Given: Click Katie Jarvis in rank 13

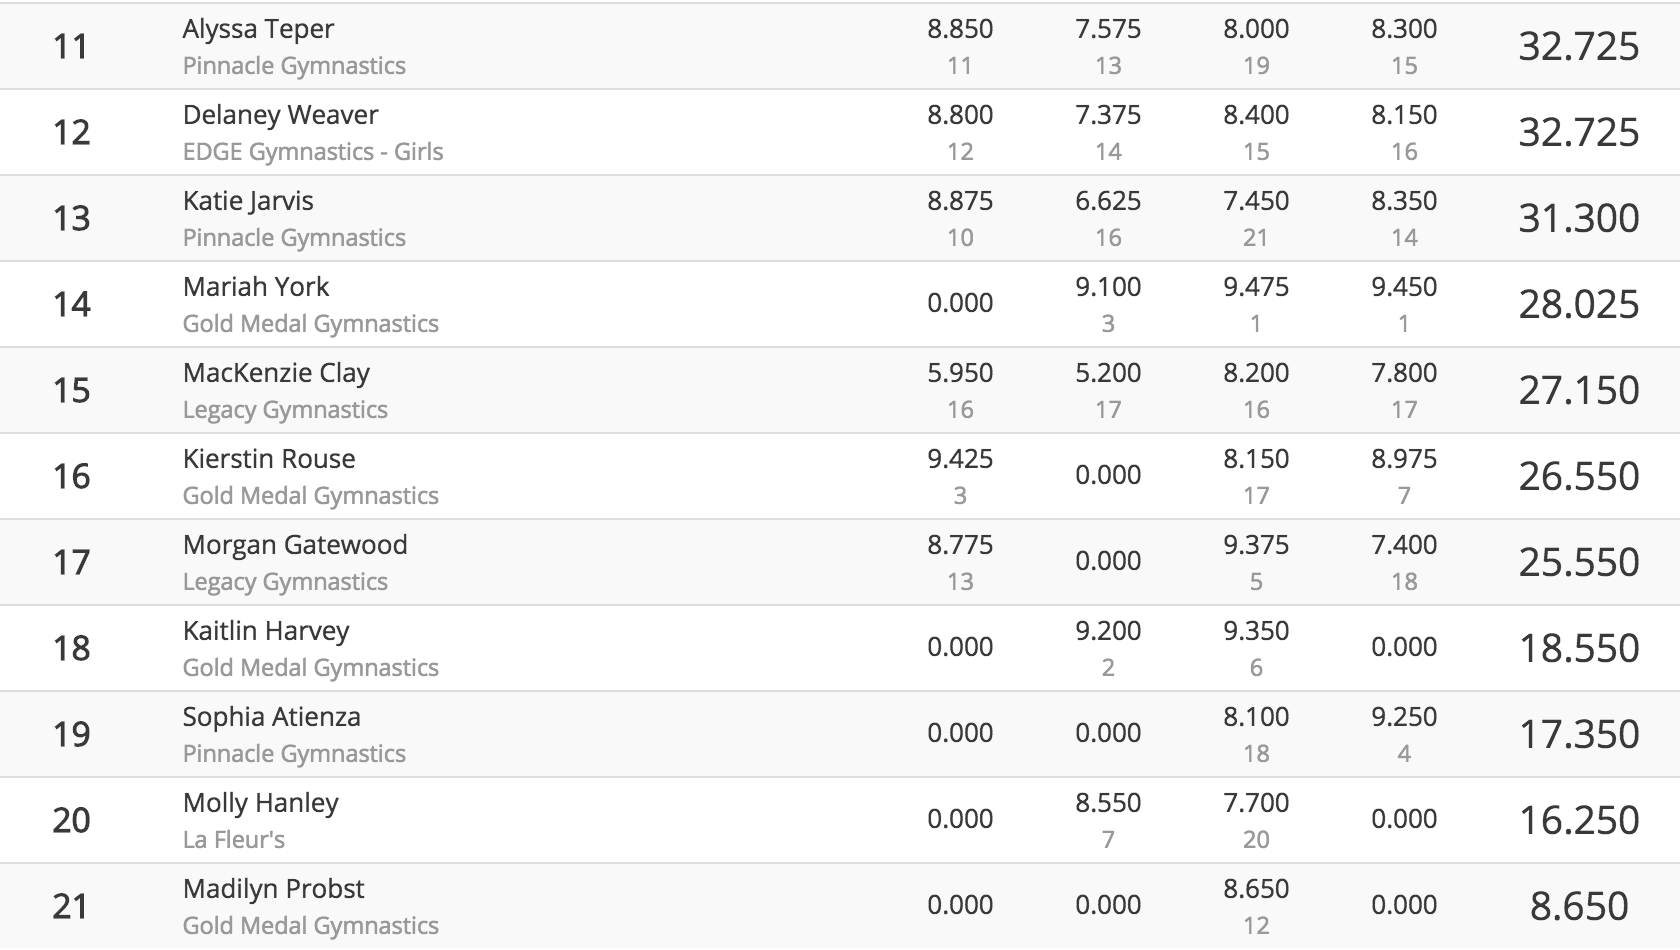Looking at the screenshot, I should pos(248,201).
